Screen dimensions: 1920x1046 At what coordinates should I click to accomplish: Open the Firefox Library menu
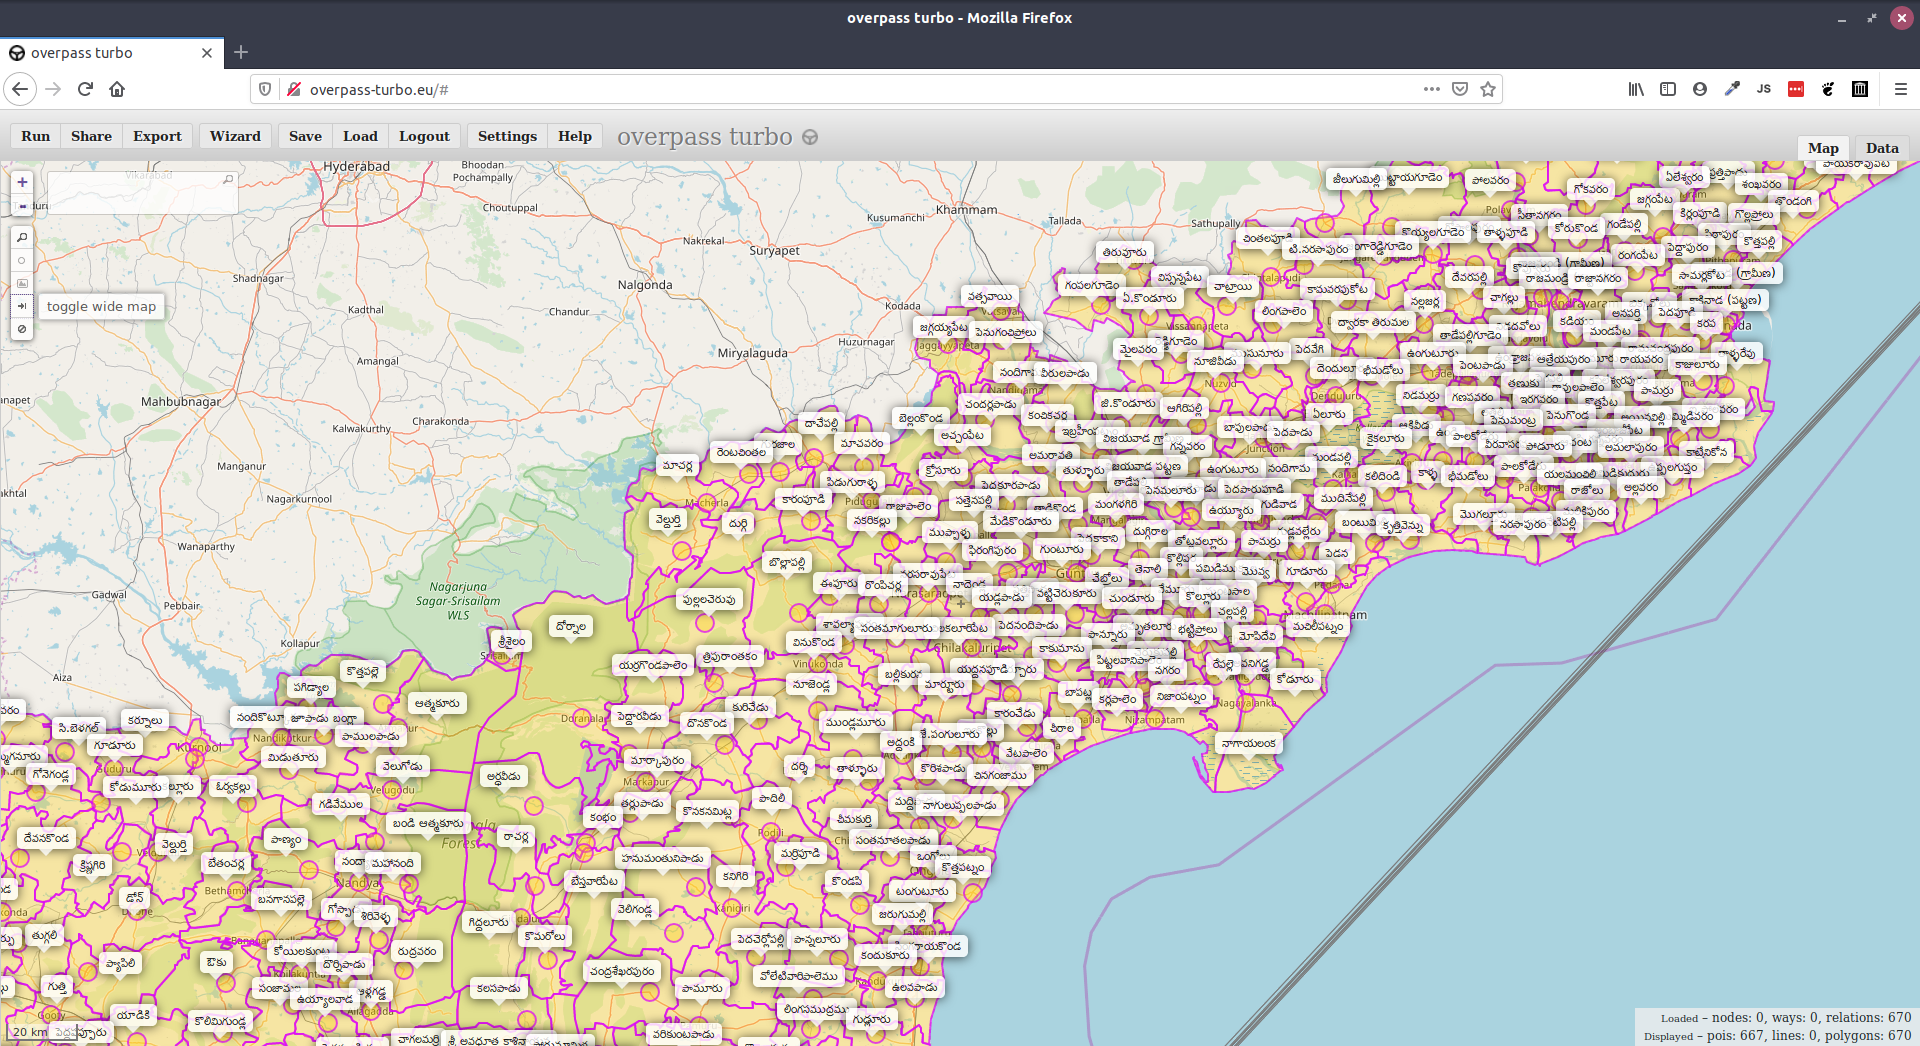[x=1636, y=89]
